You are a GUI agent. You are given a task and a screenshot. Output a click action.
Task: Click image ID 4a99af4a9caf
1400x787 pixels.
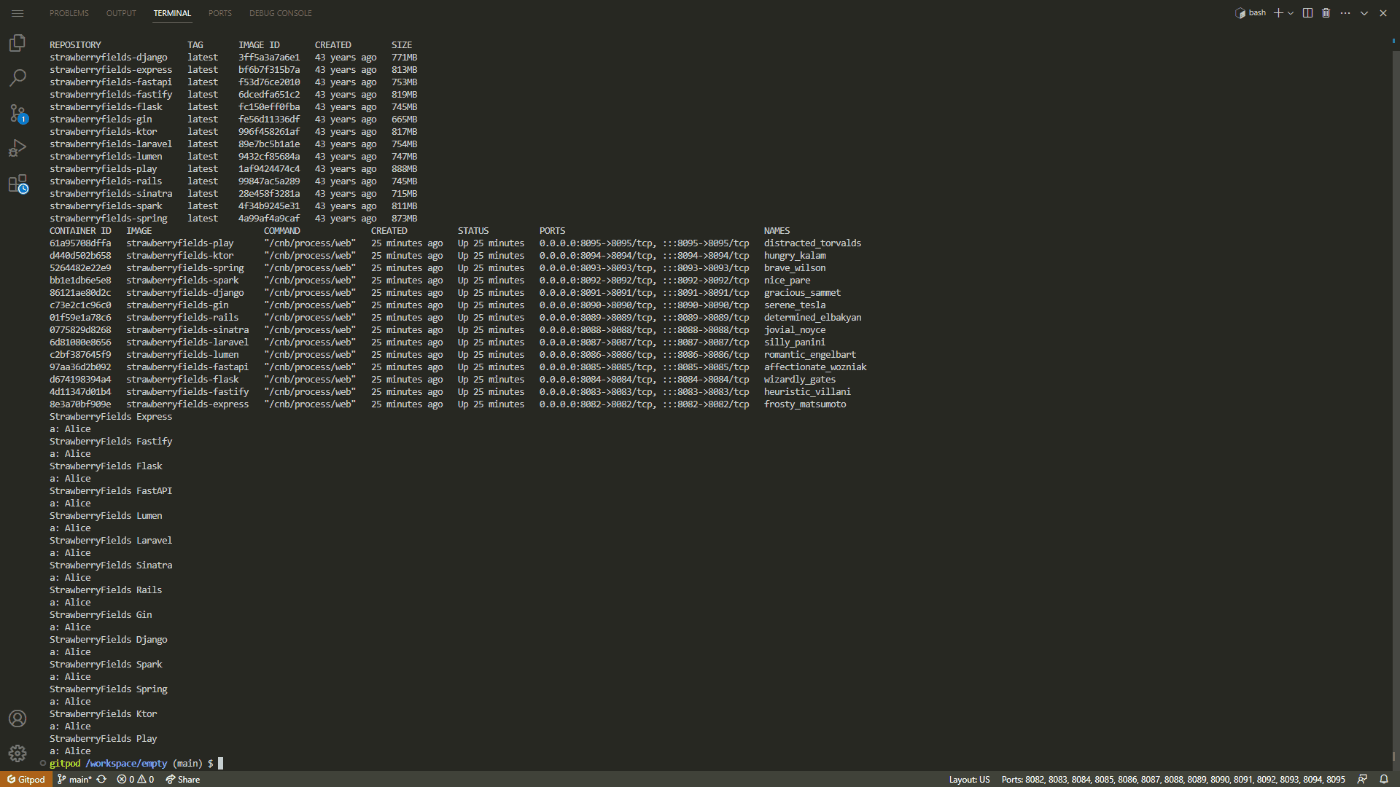[269, 218]
